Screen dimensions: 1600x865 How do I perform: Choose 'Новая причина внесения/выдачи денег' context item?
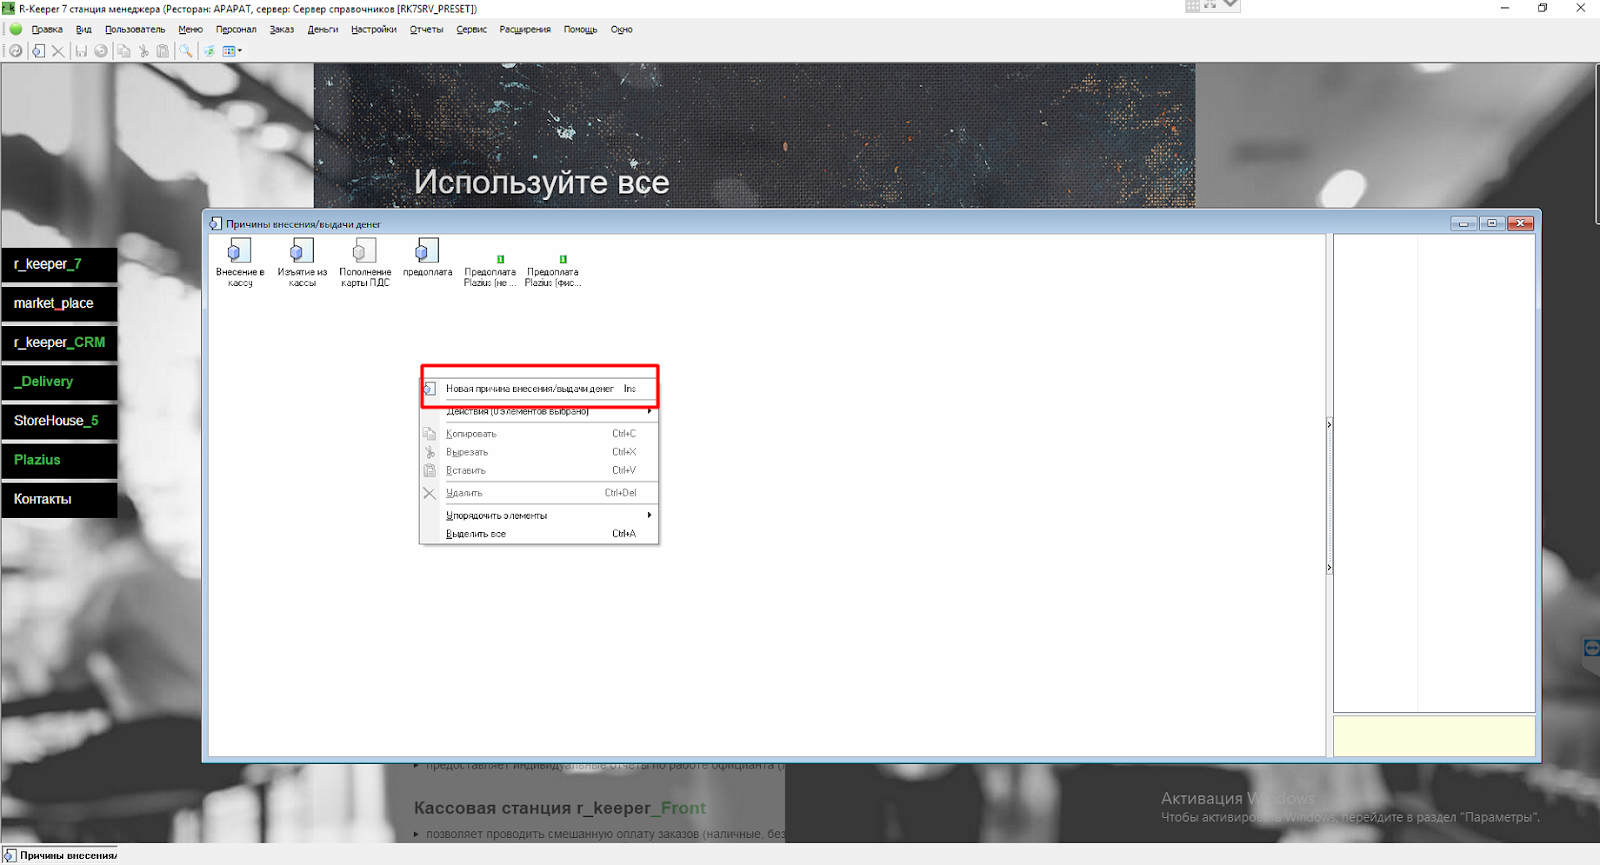click(539, 389)
